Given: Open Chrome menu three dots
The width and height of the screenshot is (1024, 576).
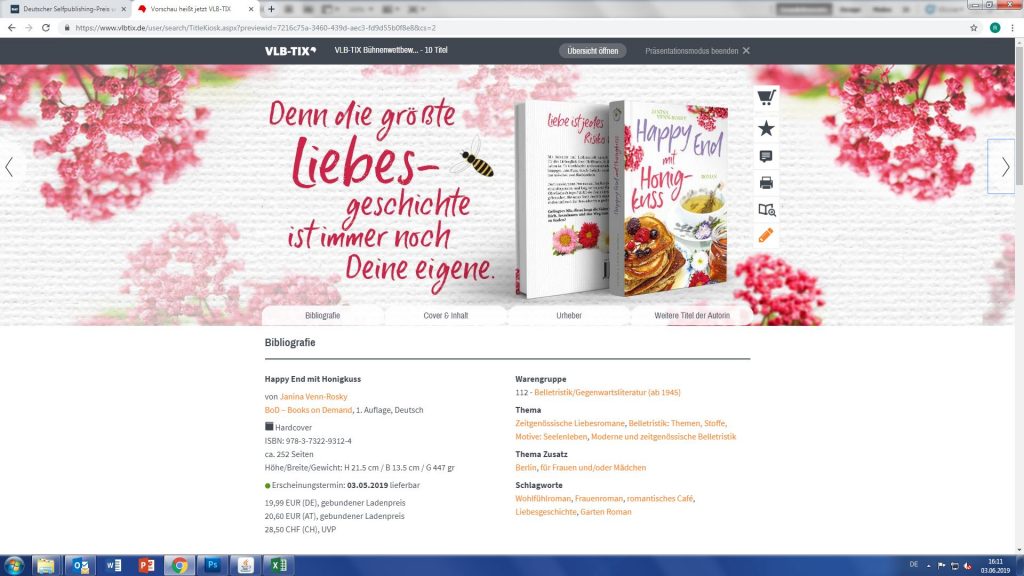Looking at the screenshot, I should [x=1012, y=28].
